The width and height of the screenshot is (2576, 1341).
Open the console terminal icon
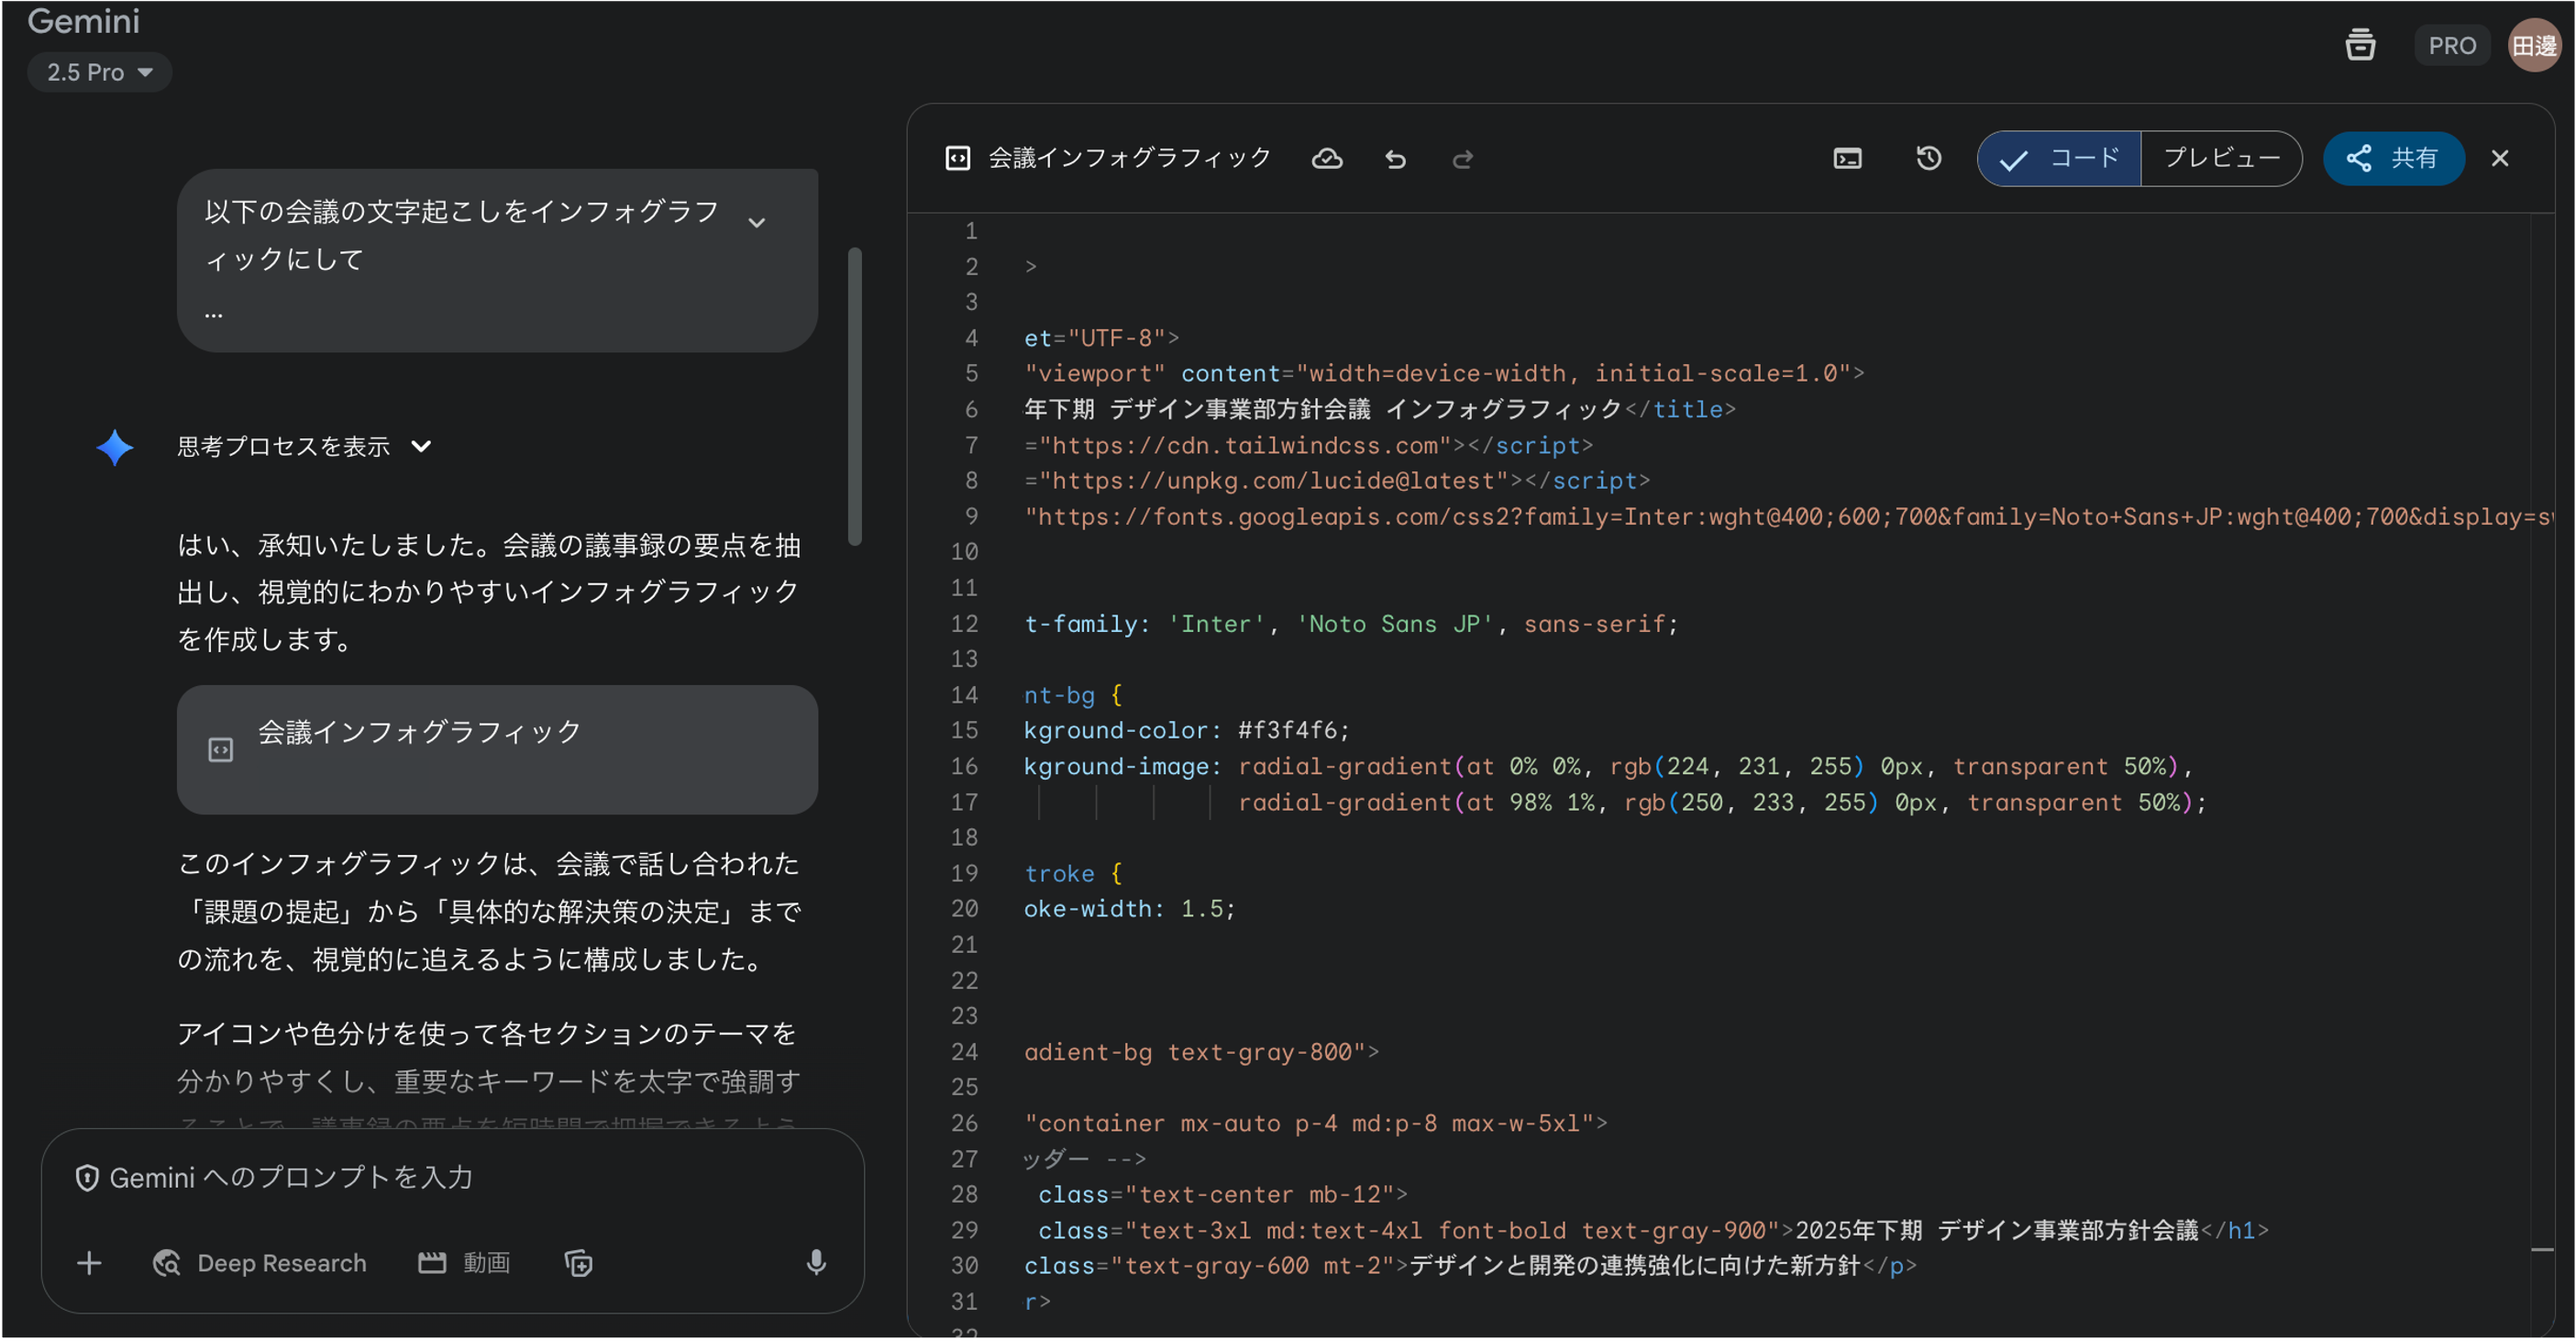pyautogui.click(x=1847, y=159)
